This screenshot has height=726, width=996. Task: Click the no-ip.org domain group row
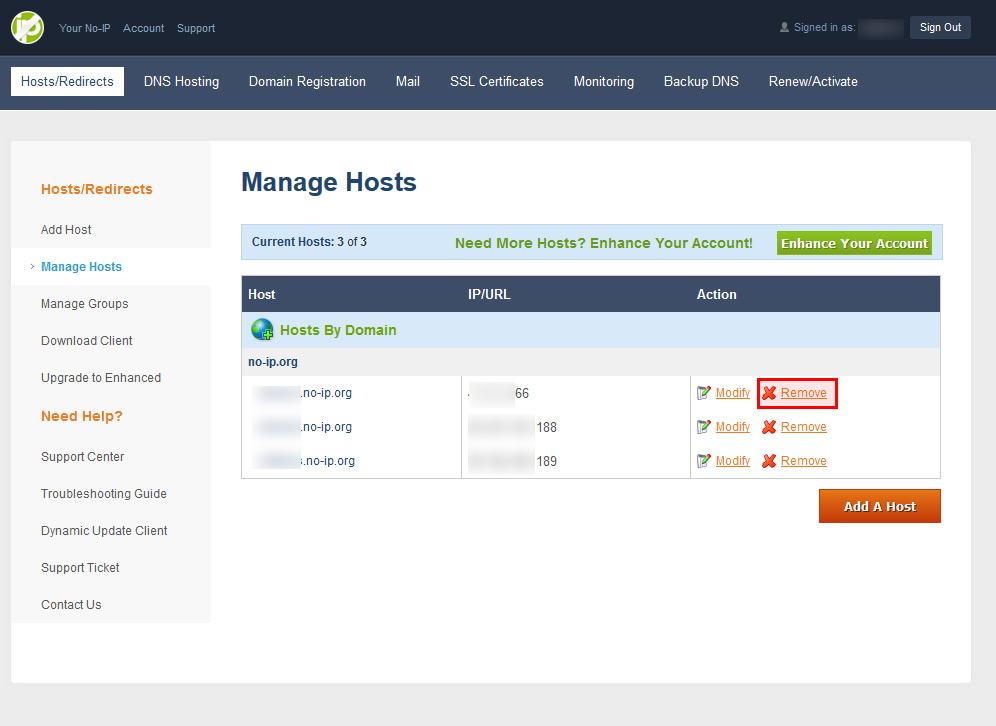591,361
